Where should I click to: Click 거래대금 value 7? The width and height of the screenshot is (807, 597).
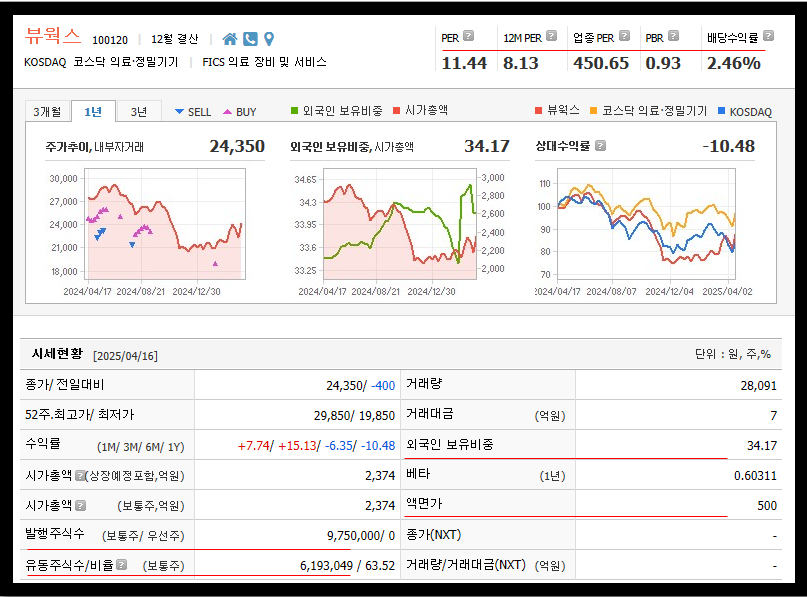click(773, 416)
